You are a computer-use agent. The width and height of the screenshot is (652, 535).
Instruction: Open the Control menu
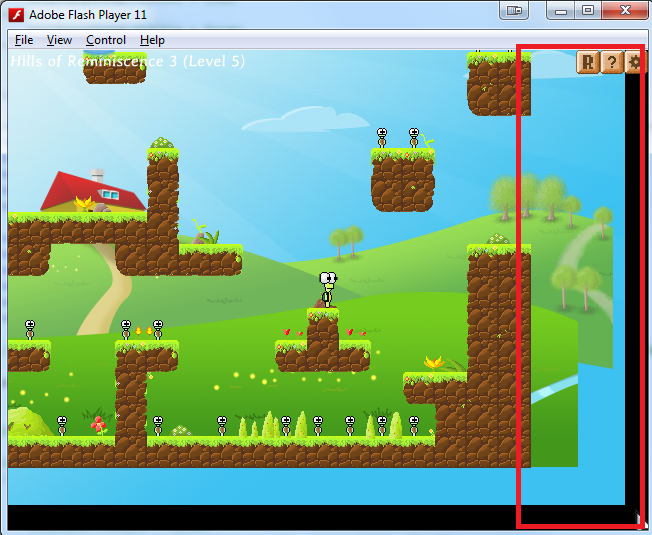pos(106,40)
